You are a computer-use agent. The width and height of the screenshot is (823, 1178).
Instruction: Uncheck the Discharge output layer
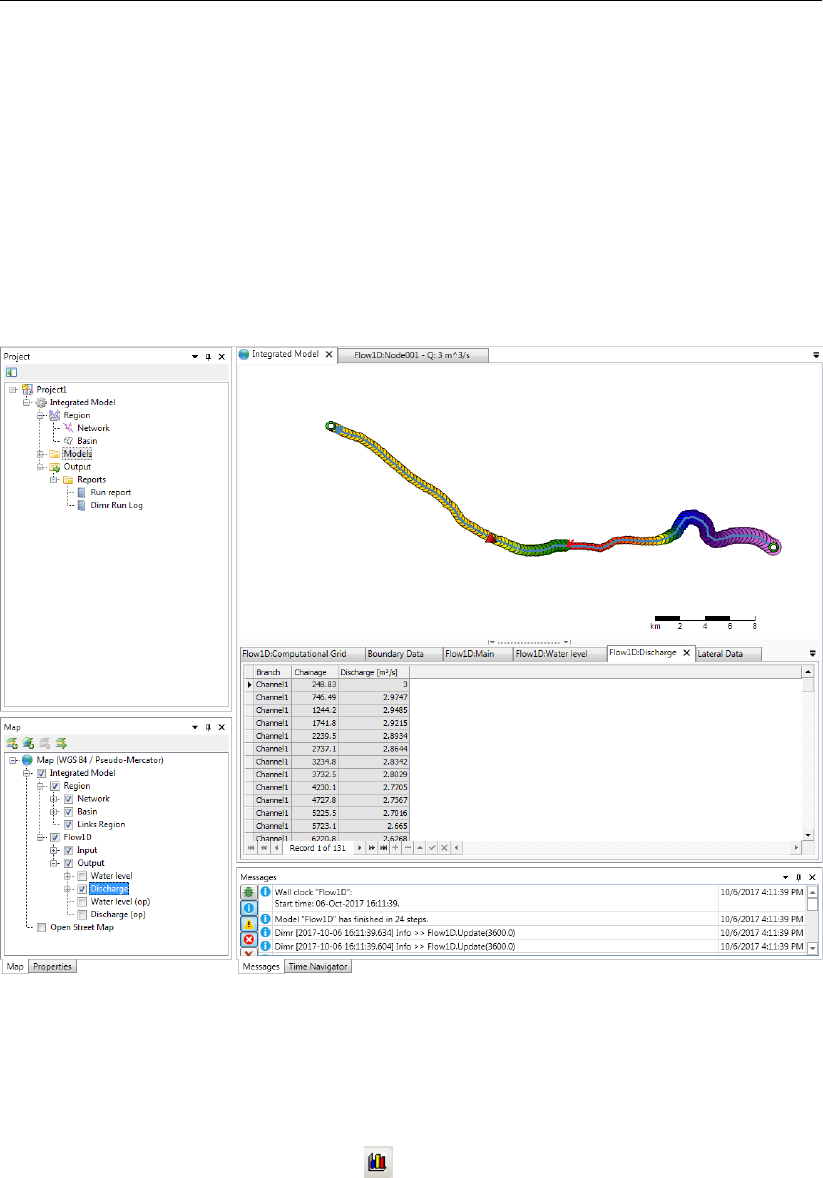[82, 889]
